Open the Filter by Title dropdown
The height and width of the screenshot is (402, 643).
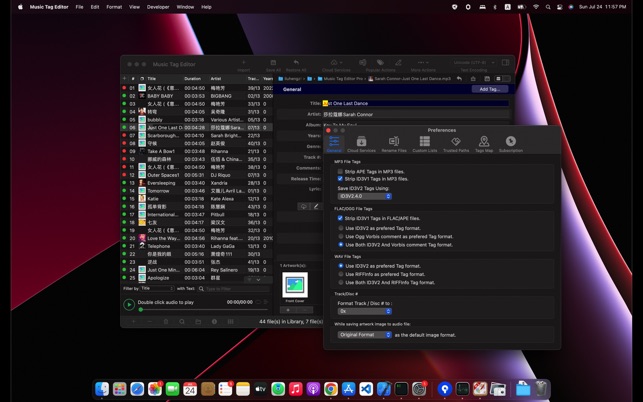(x=157, y=288)
